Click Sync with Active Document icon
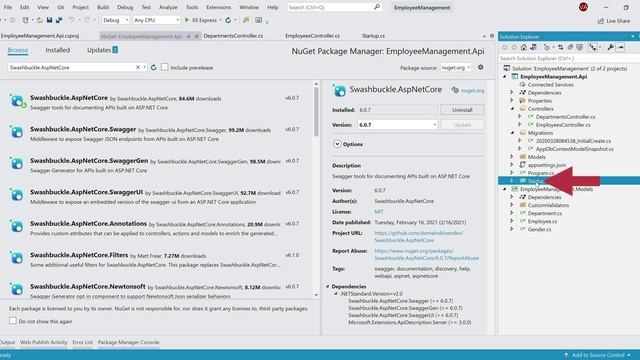The image size is (640, 360). [x=561, y=47]
